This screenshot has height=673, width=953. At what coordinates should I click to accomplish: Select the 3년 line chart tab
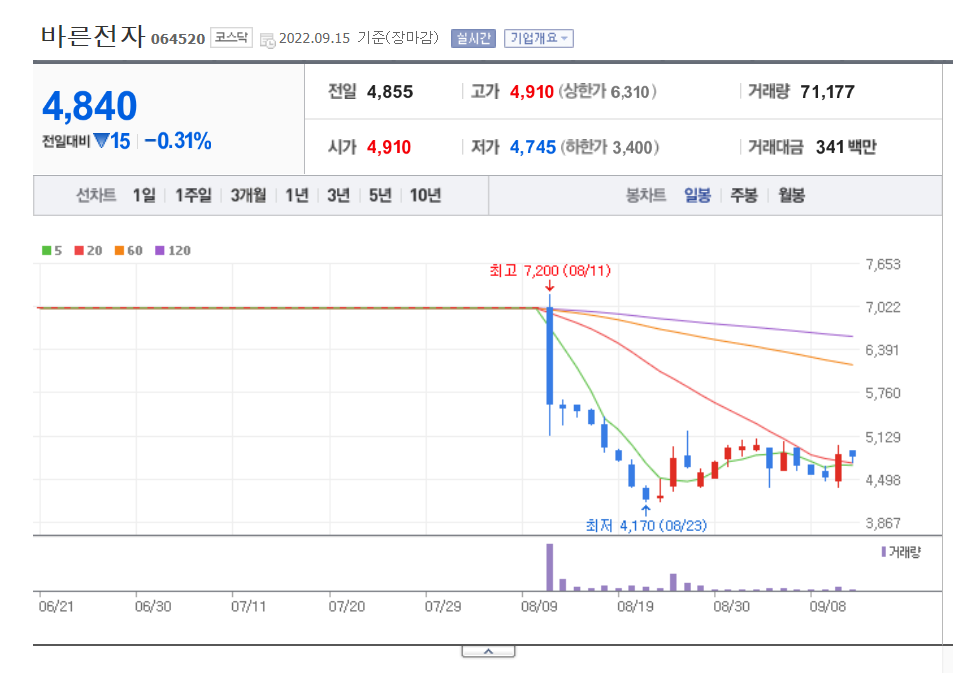tap(339, 195)
